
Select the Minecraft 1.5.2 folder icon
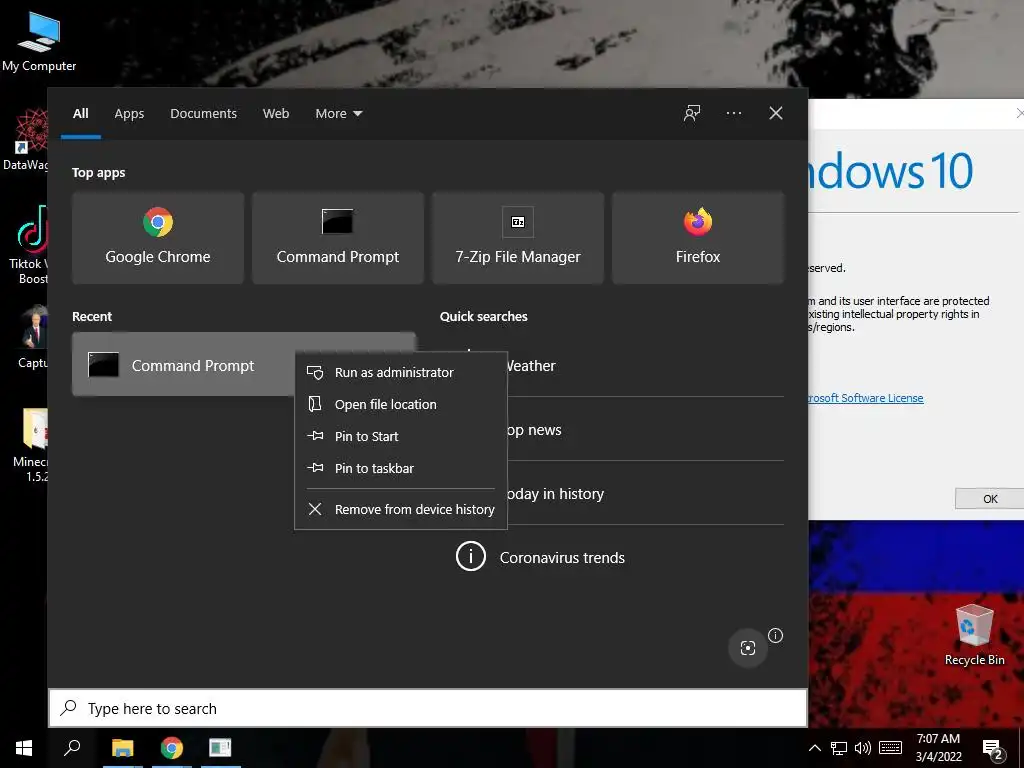[x=30, y=445]
